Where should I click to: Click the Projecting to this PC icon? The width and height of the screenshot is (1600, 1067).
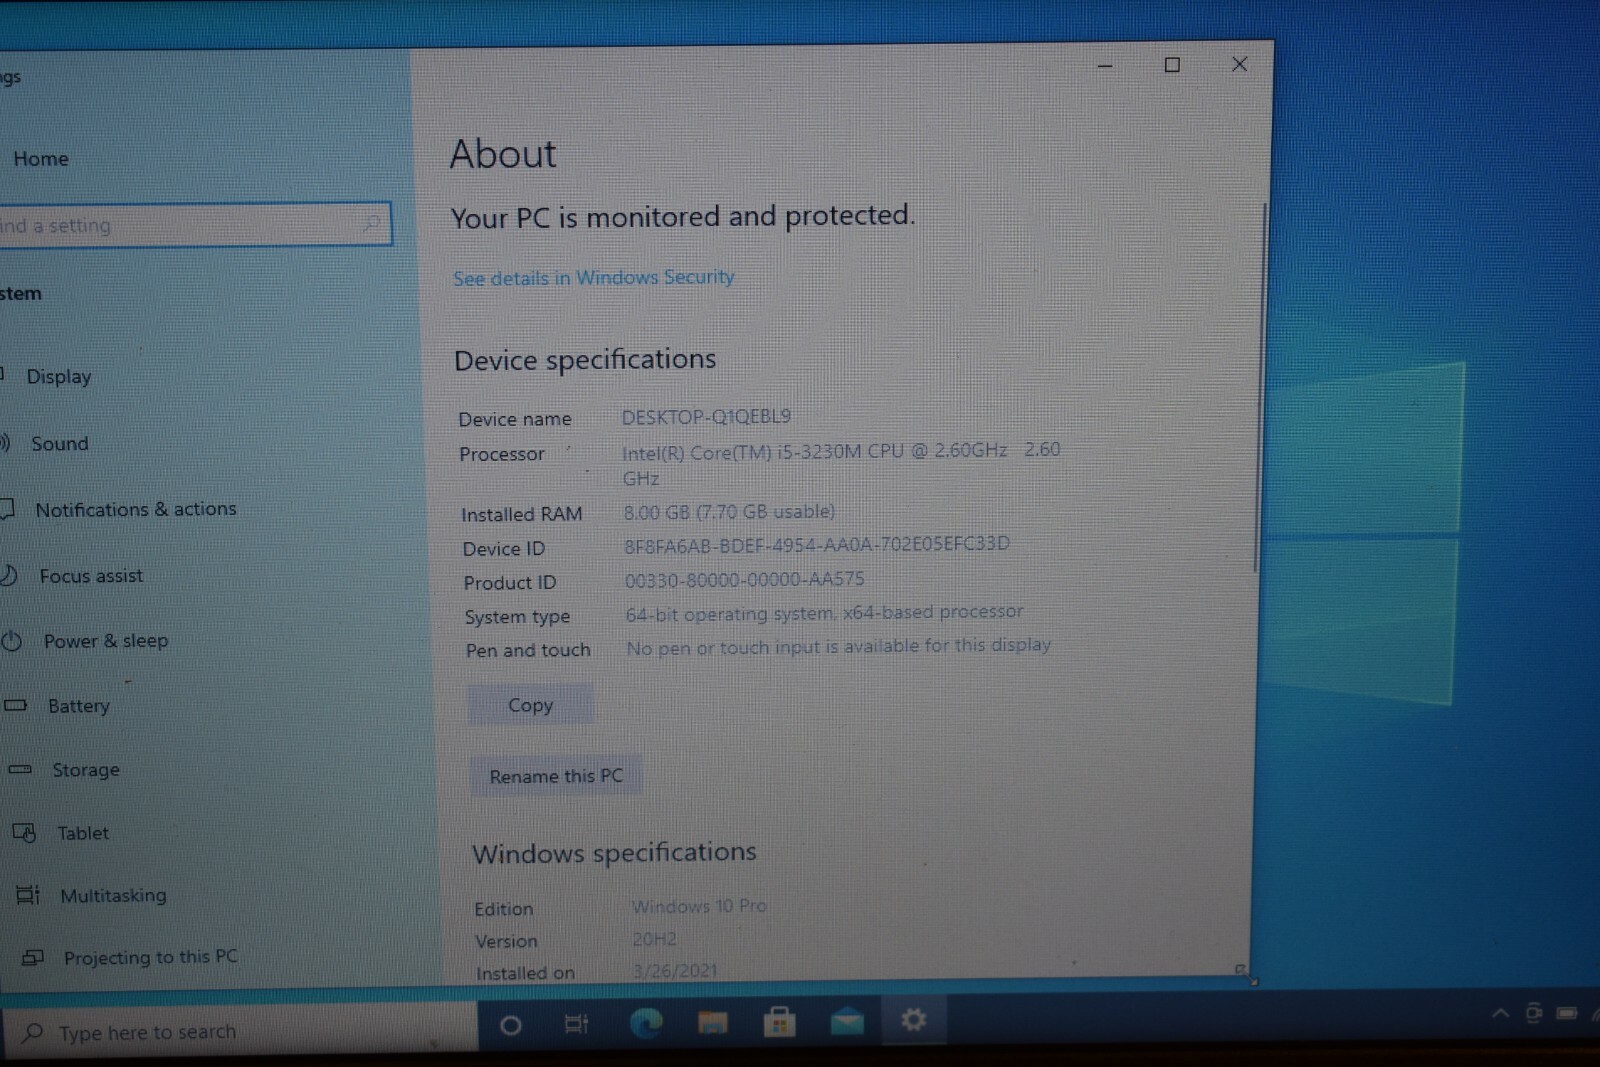[x=33, y=958]
